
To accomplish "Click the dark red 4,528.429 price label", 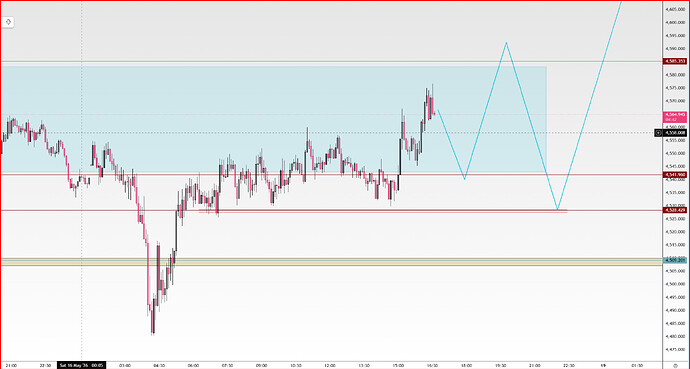I will point(675,210).
